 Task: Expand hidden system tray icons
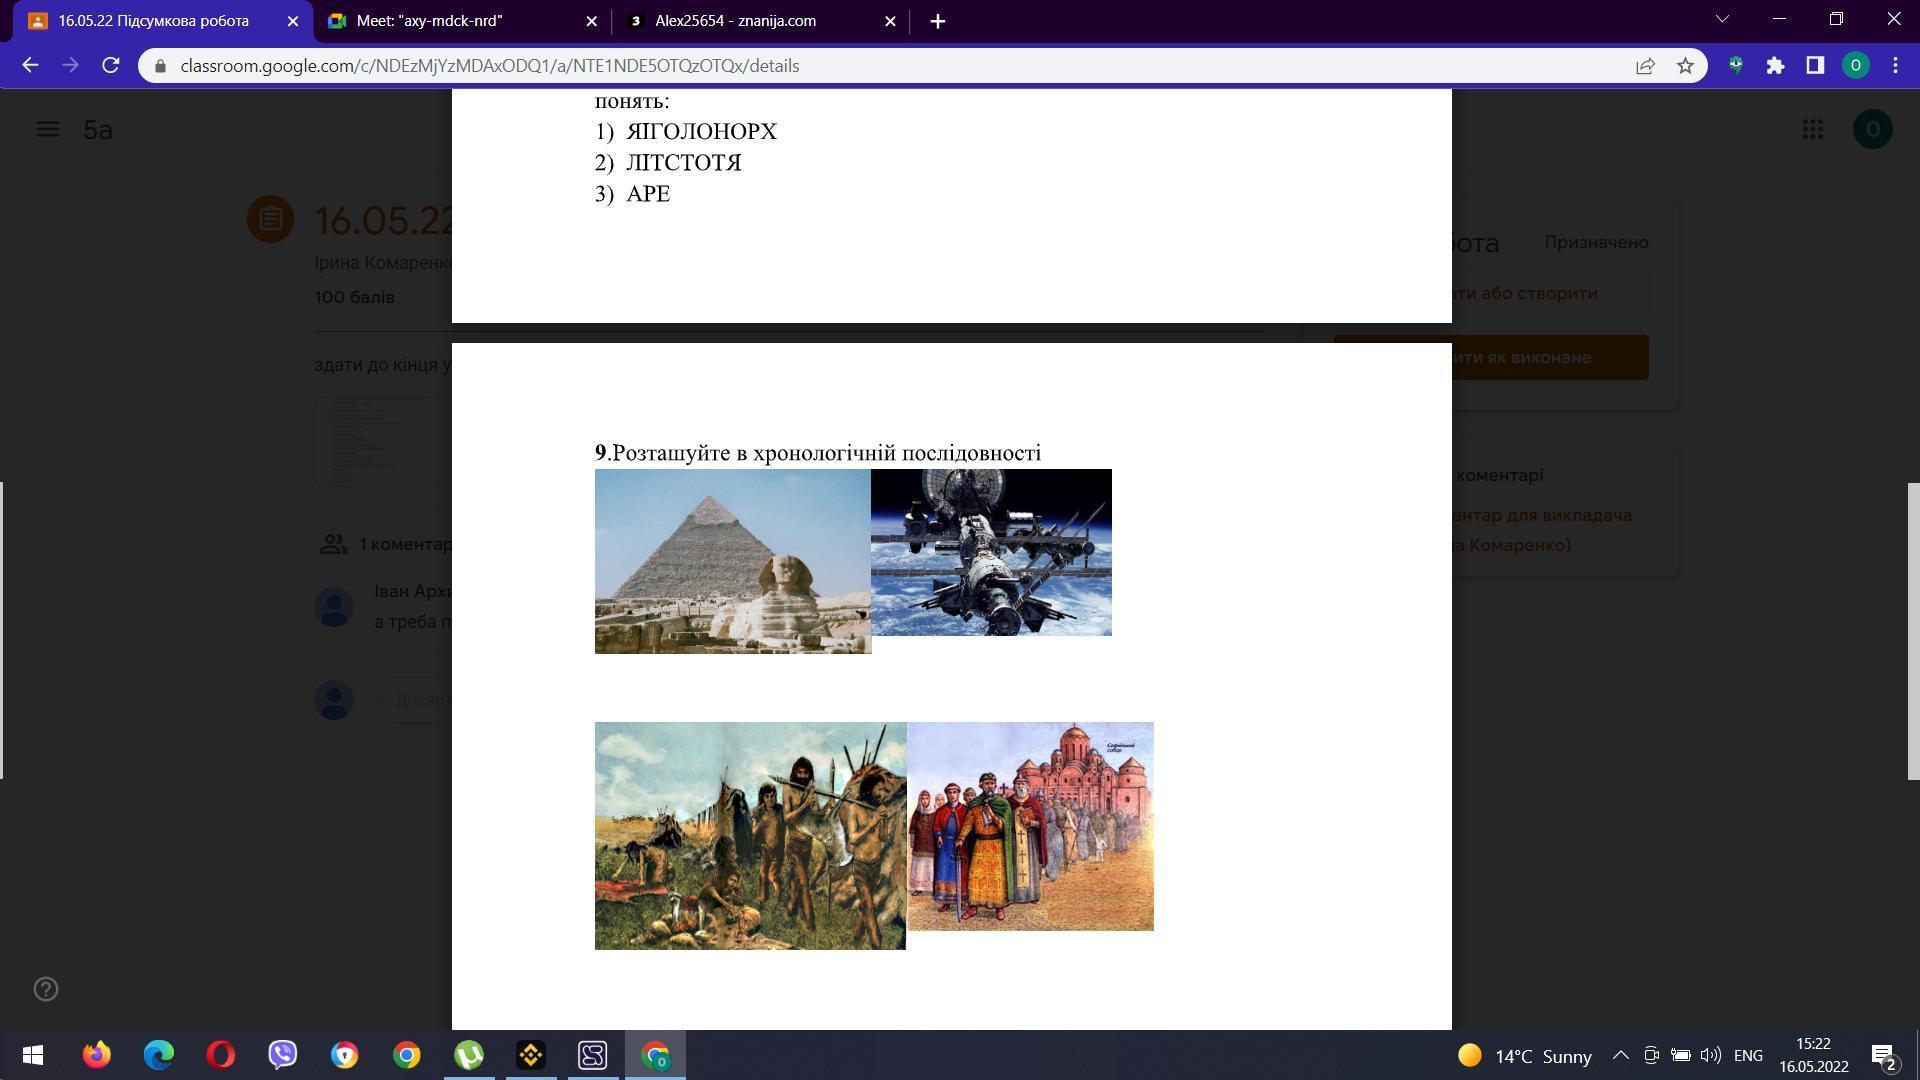1620,1055
